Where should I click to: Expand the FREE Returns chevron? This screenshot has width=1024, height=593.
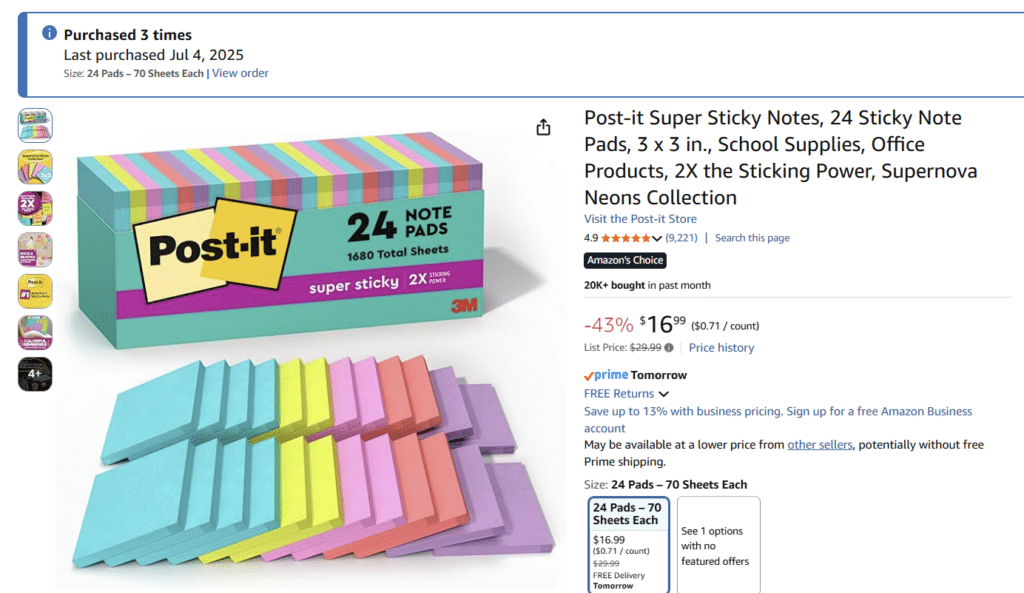click(664, 394)
